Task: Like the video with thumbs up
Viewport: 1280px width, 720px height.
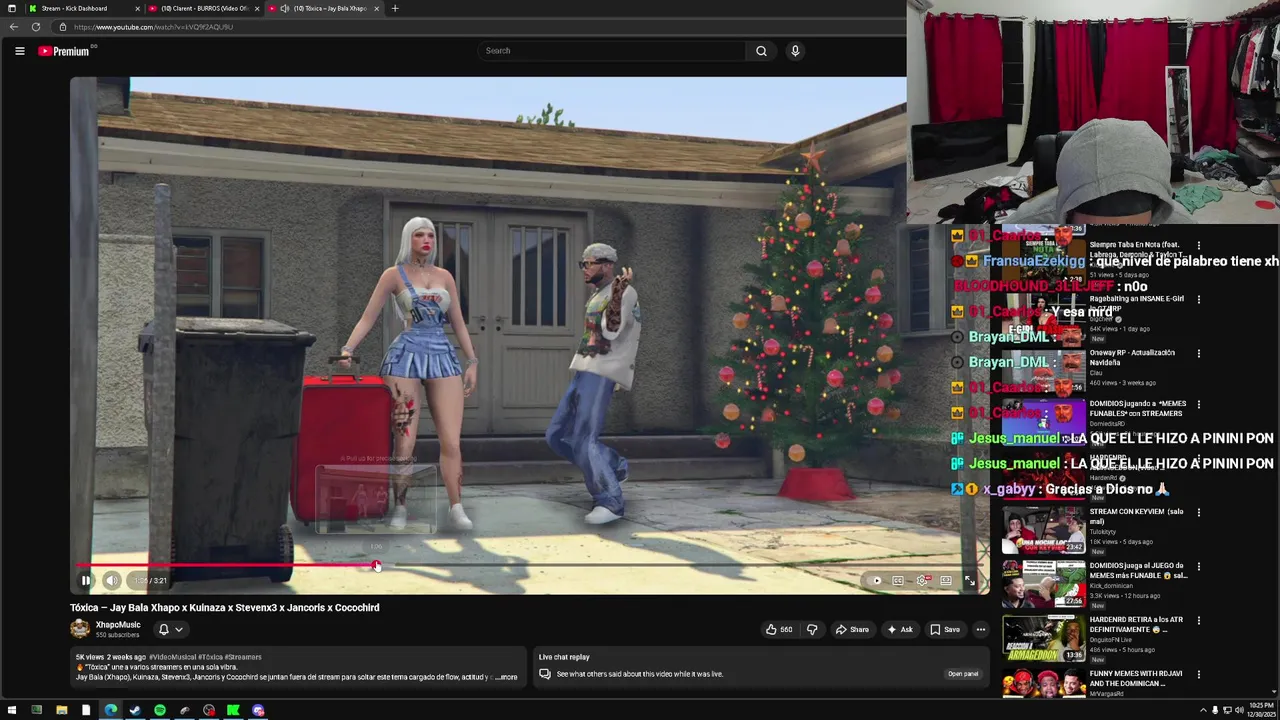Action: 778,630
